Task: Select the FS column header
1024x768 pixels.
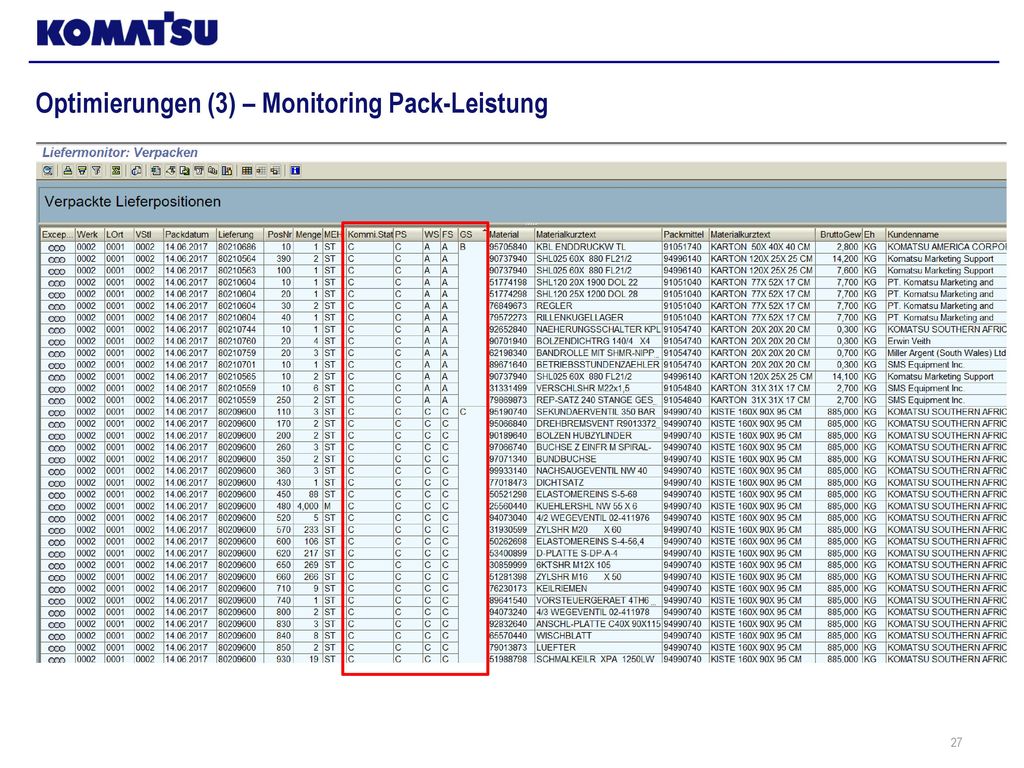Action: pyautogui.click(x=449, y=234)
